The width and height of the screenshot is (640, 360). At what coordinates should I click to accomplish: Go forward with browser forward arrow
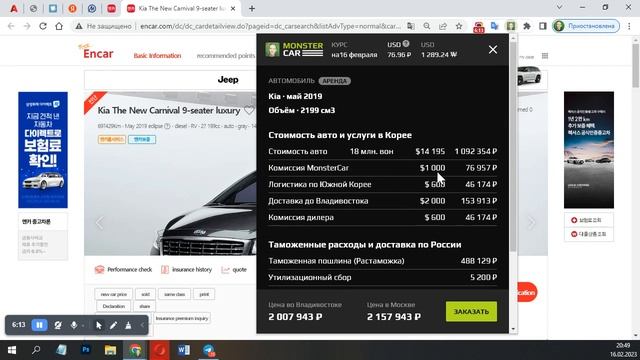[27, 26]
